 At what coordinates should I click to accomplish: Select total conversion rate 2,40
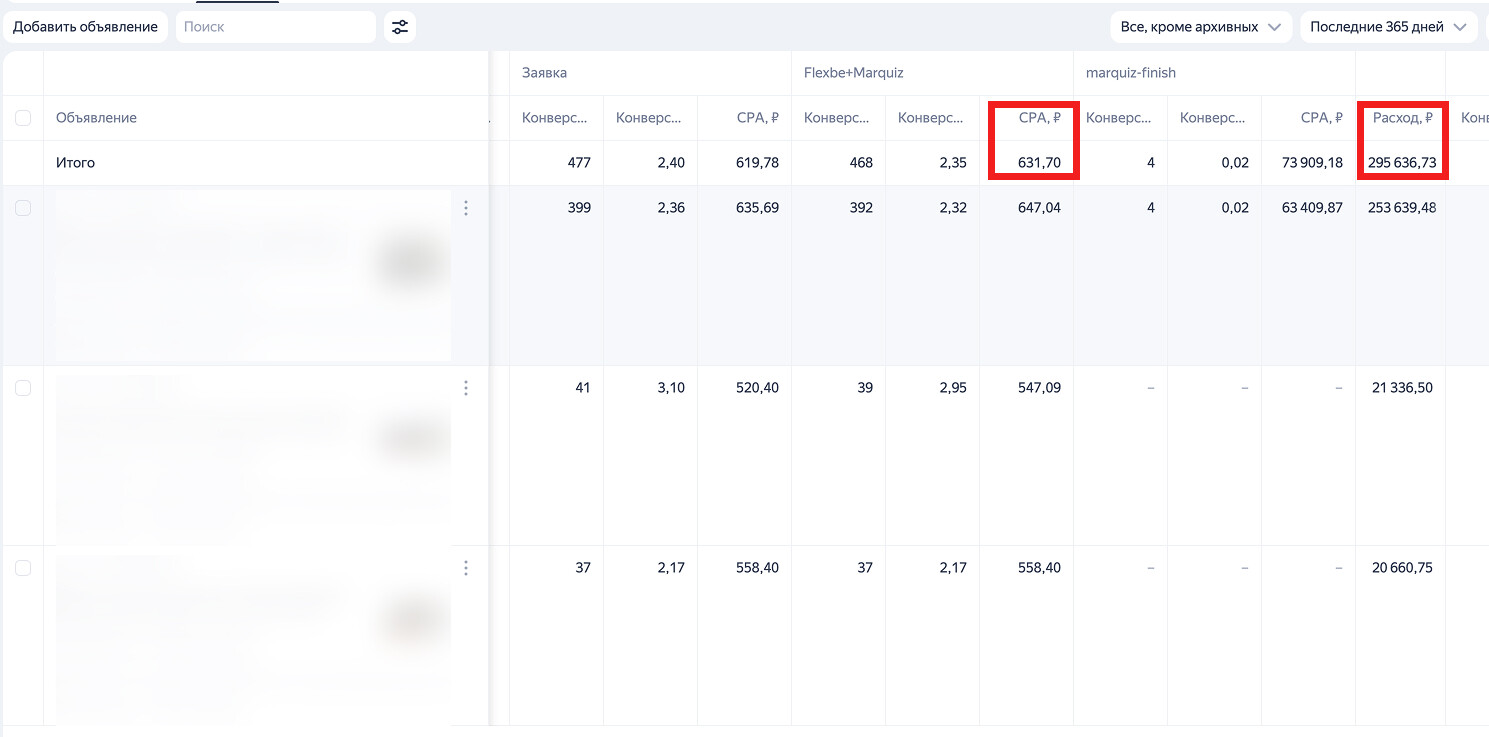(x=671, y=163)
